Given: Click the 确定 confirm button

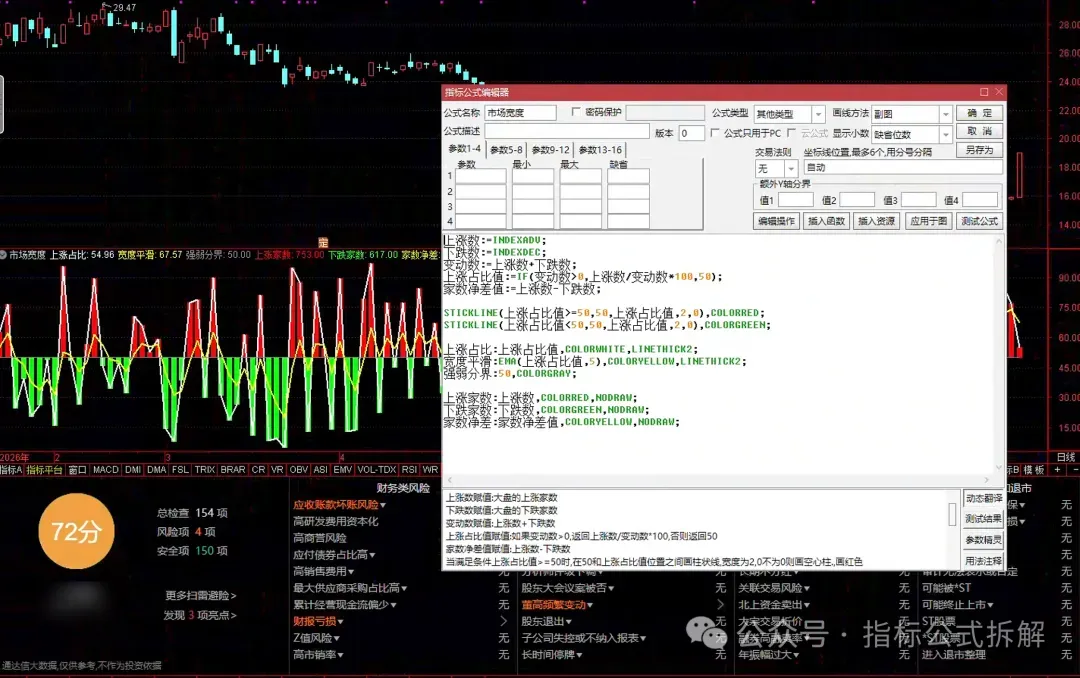Looking at the screenshot, I should point(979,113).
